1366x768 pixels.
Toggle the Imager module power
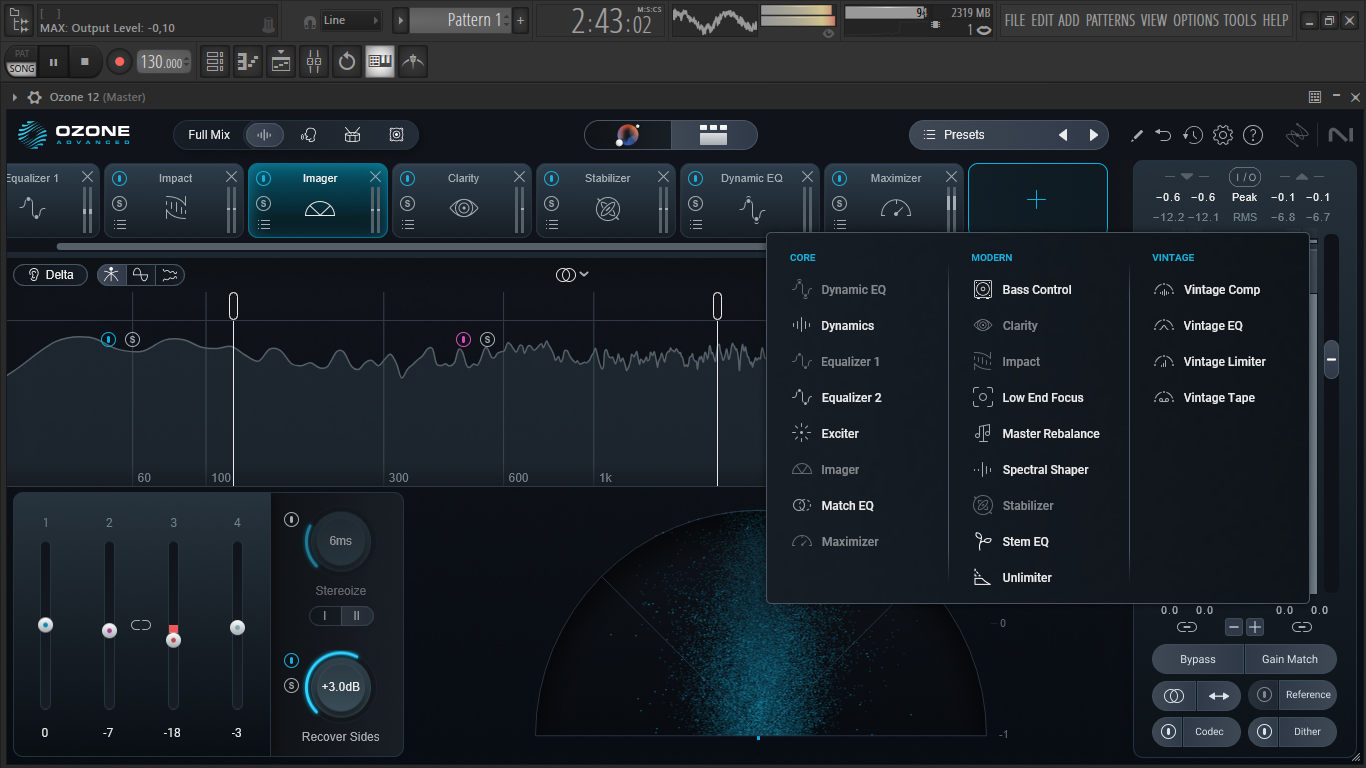tap(264, 178)
